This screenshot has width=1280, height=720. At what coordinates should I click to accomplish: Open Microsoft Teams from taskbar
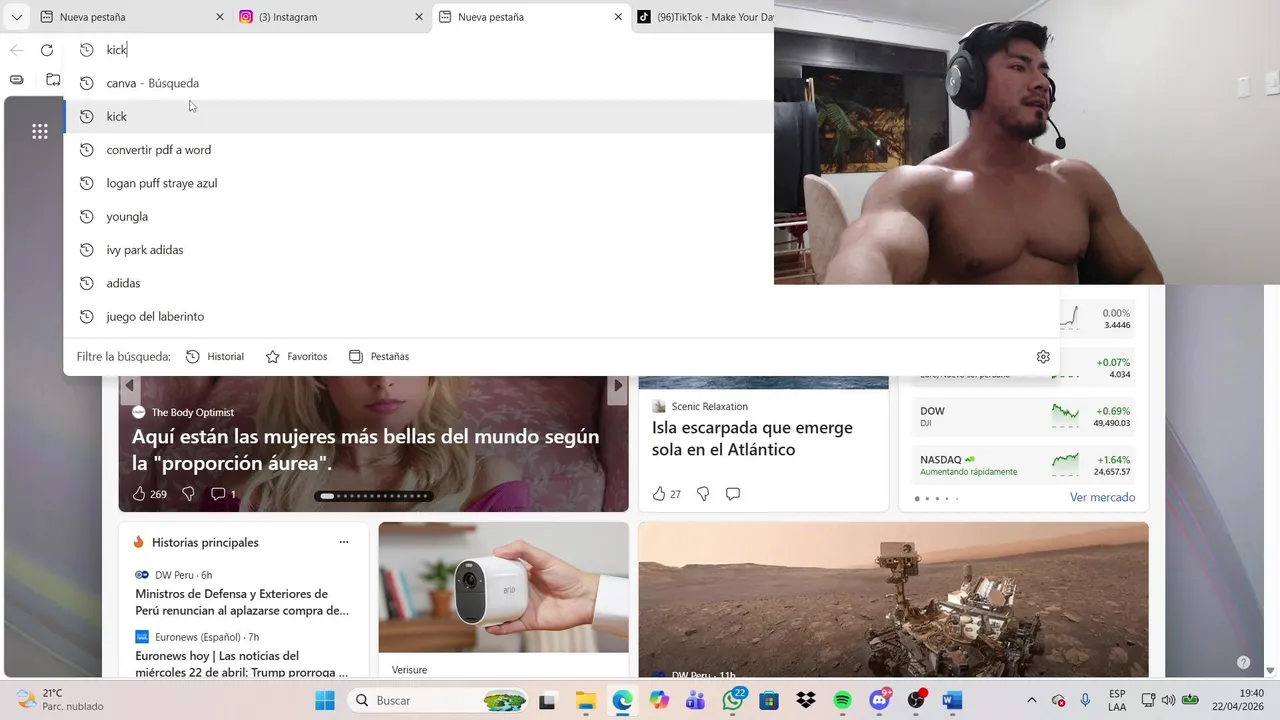click(695, 700)
